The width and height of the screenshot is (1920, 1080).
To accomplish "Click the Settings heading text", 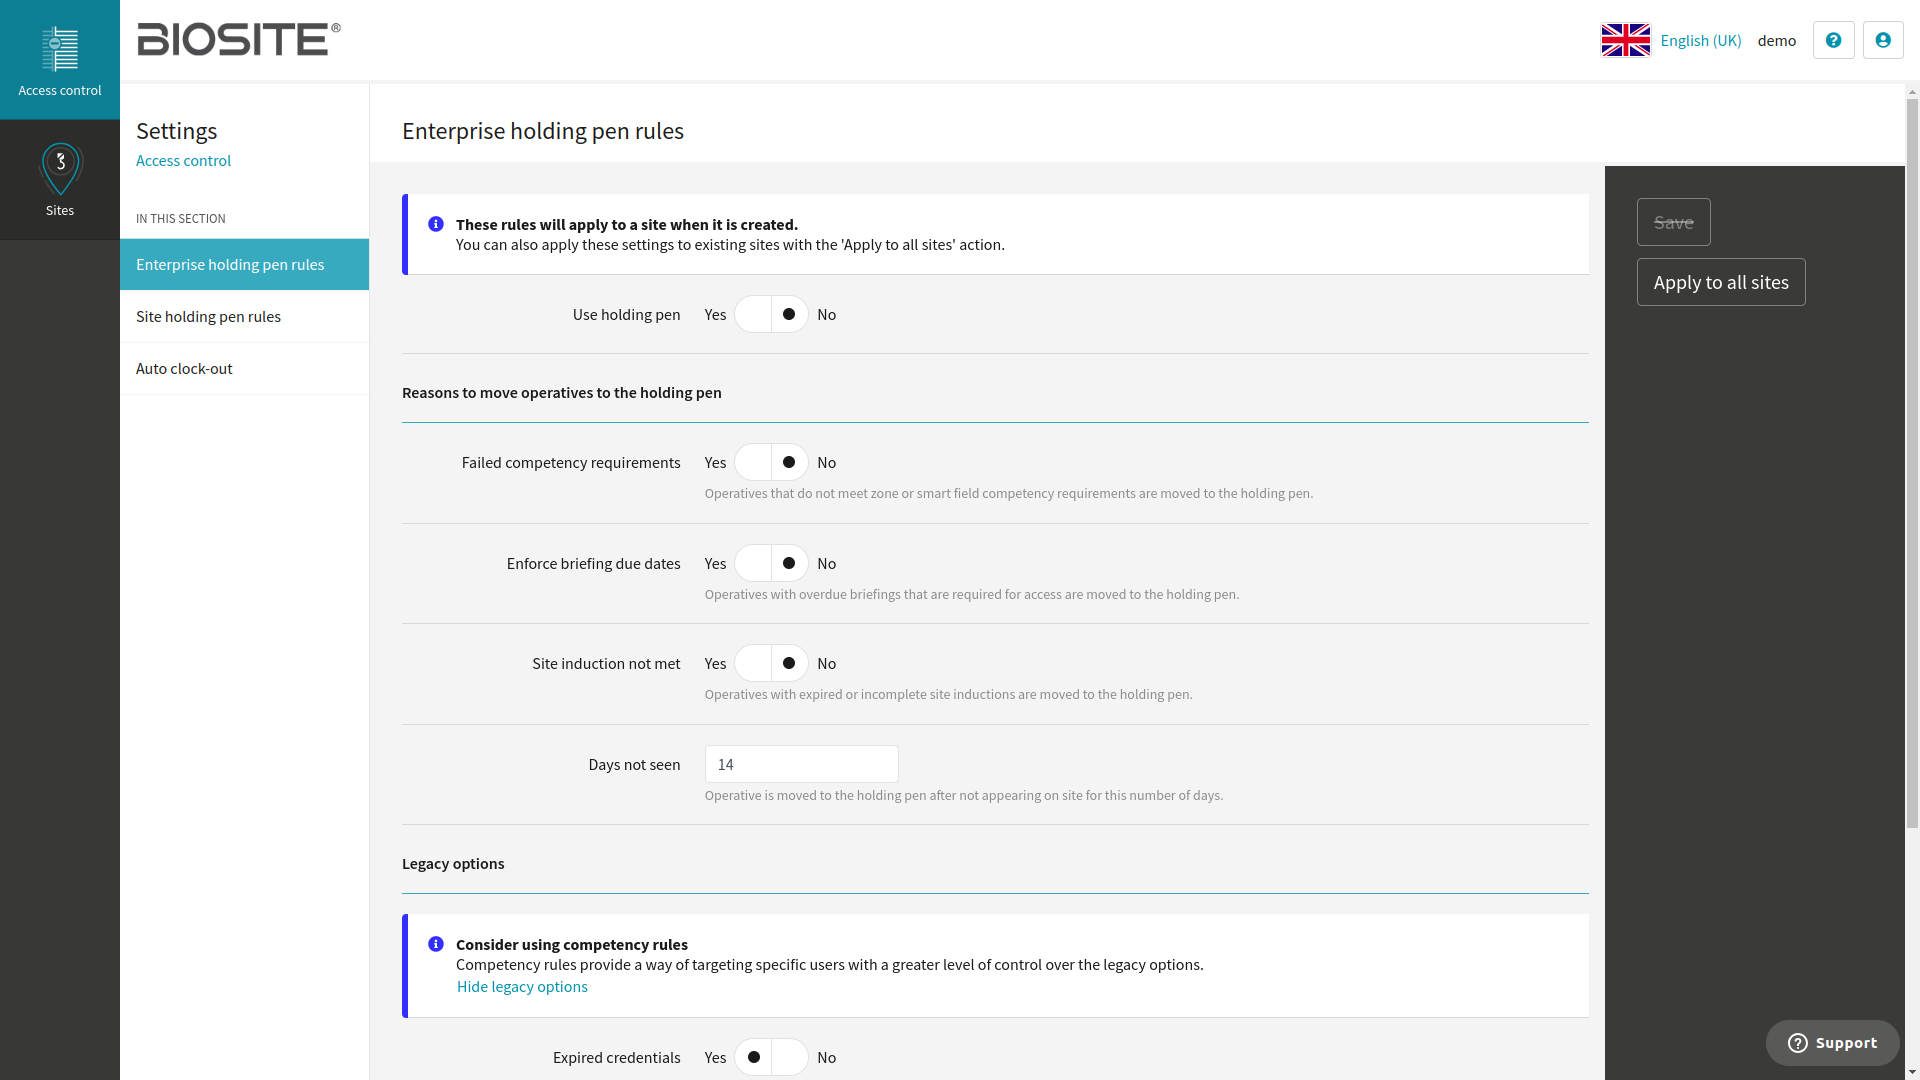I will coord(176,131).
